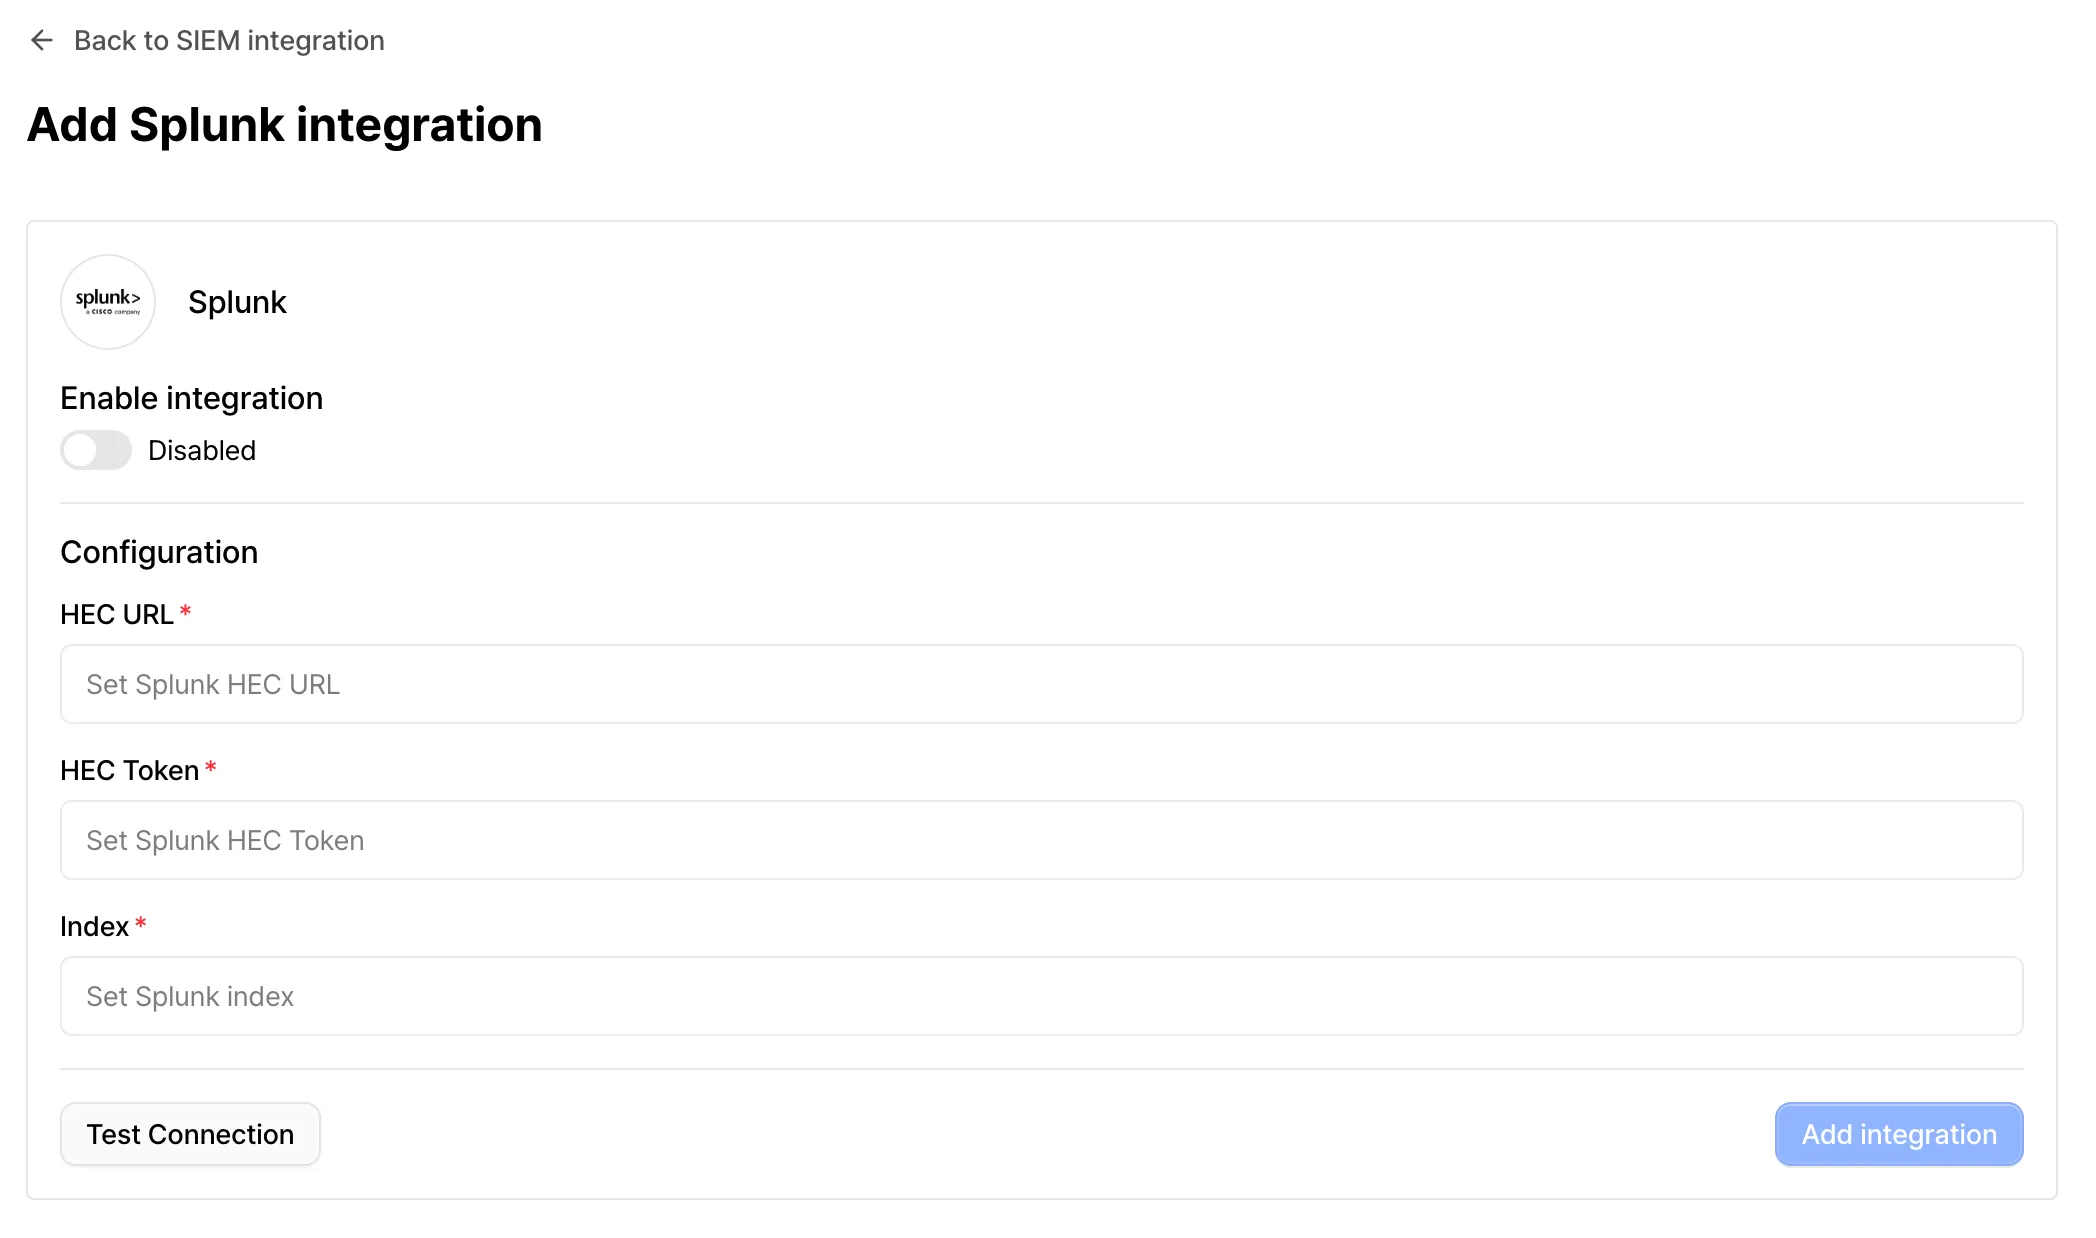Image resolution: width=2096 pixels, height=1238 pixels.
Task: Click the Splunk label beside the logo
Action: 237,301
